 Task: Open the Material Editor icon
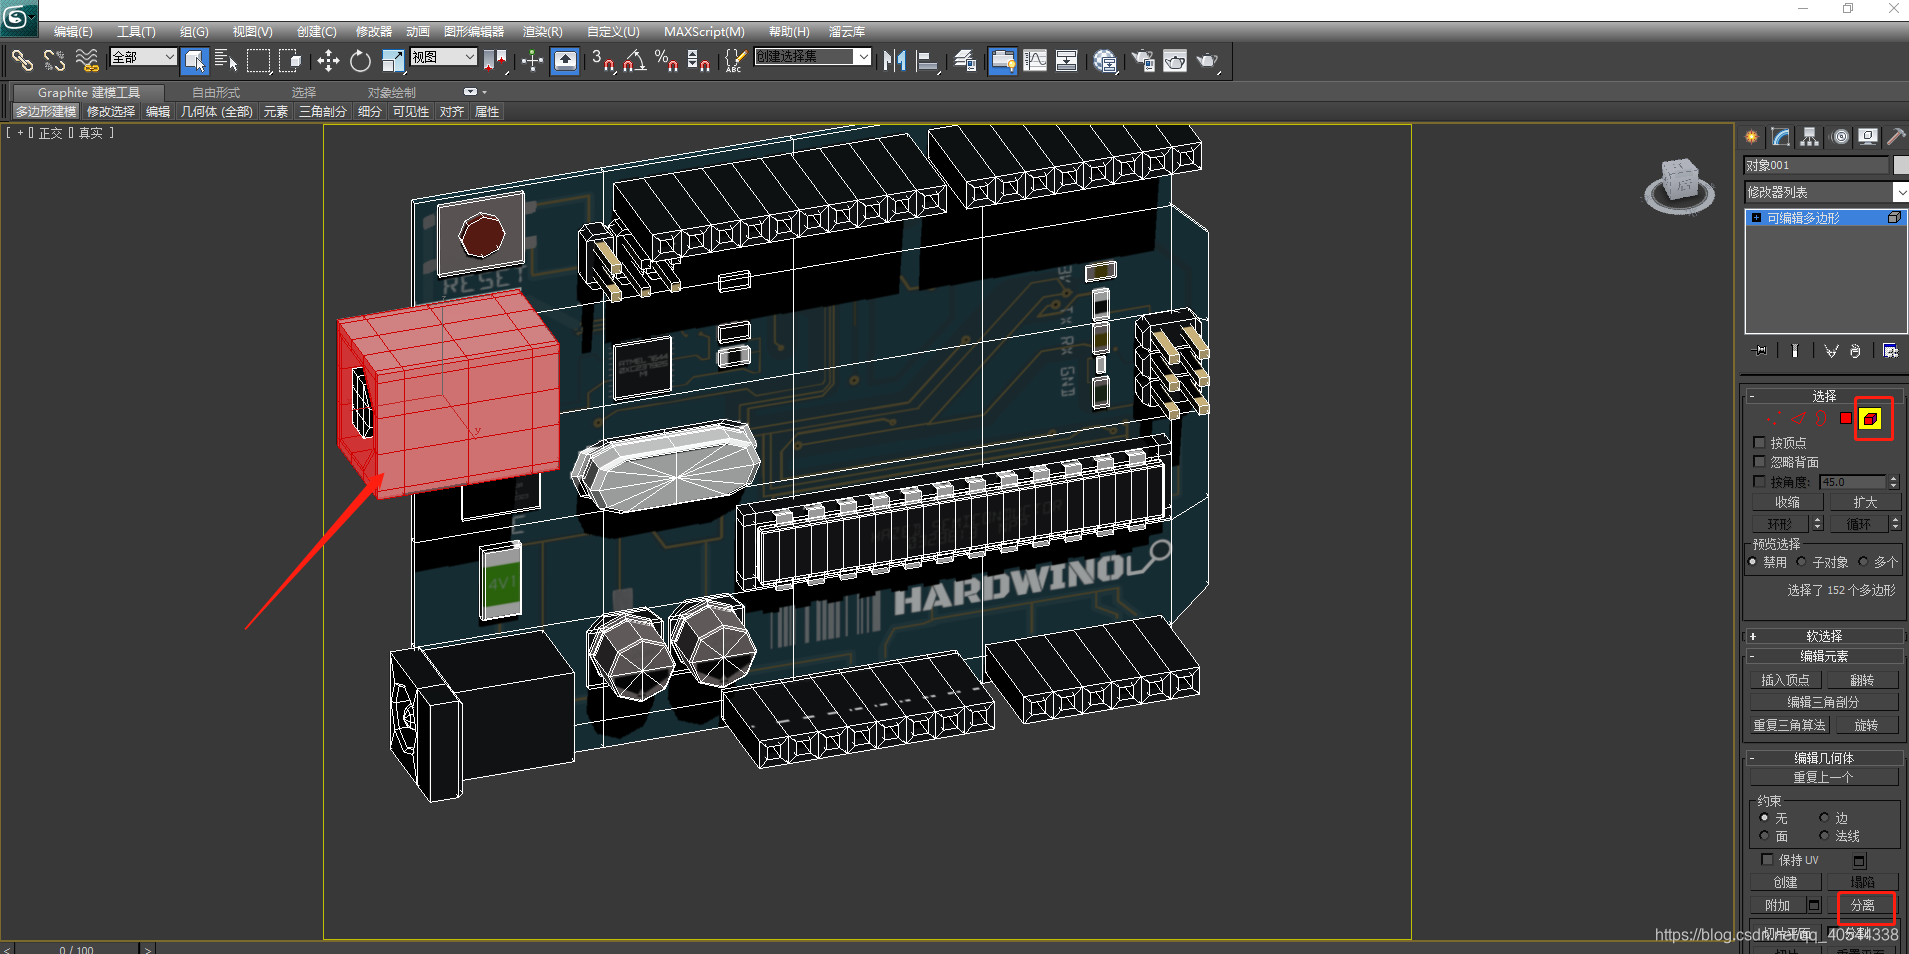(1104, 61)
